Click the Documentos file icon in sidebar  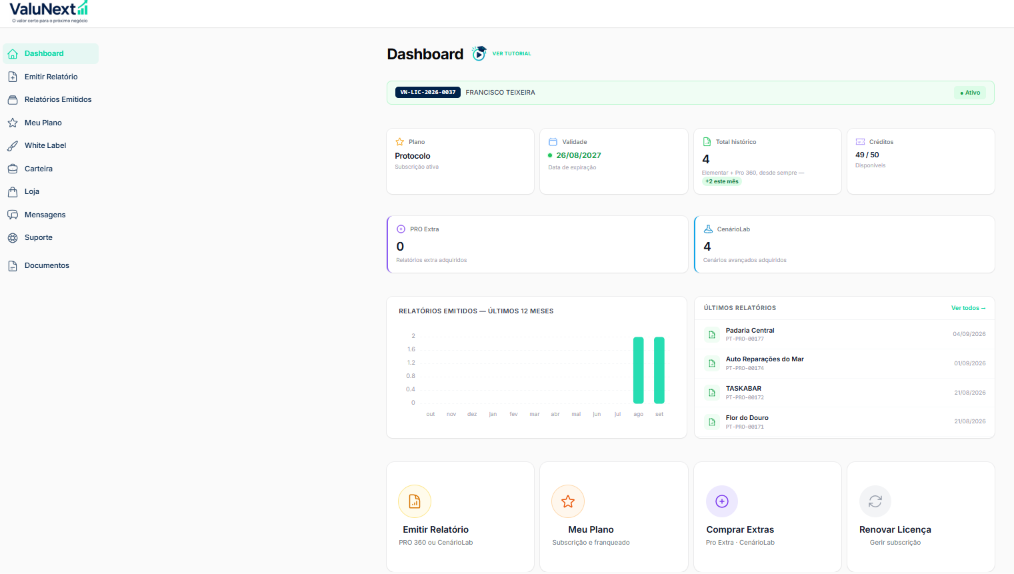[x=12, y=266]
